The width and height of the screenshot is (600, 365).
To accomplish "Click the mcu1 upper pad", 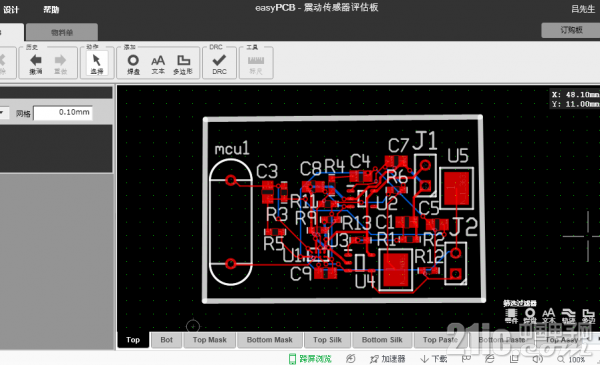I will coord(231,180).
